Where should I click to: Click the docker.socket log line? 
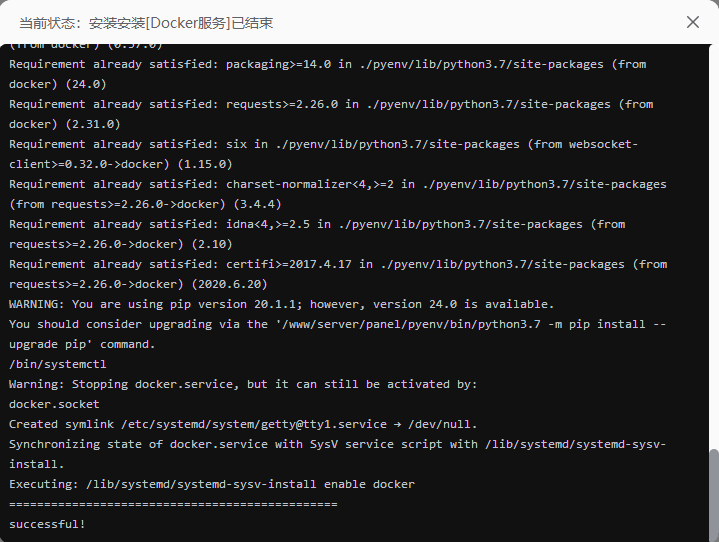54,404
